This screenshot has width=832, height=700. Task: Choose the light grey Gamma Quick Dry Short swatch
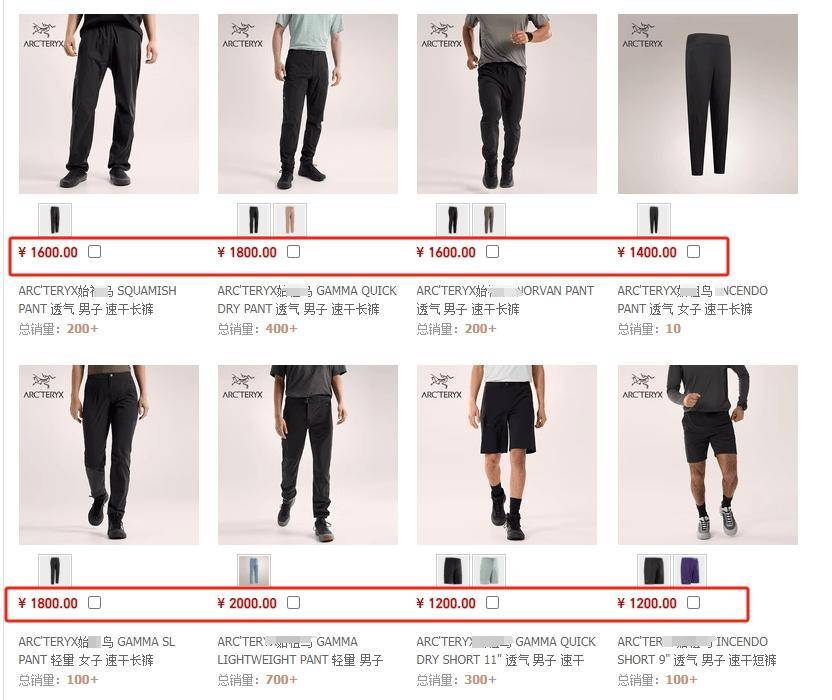click(x=489, y=570)
